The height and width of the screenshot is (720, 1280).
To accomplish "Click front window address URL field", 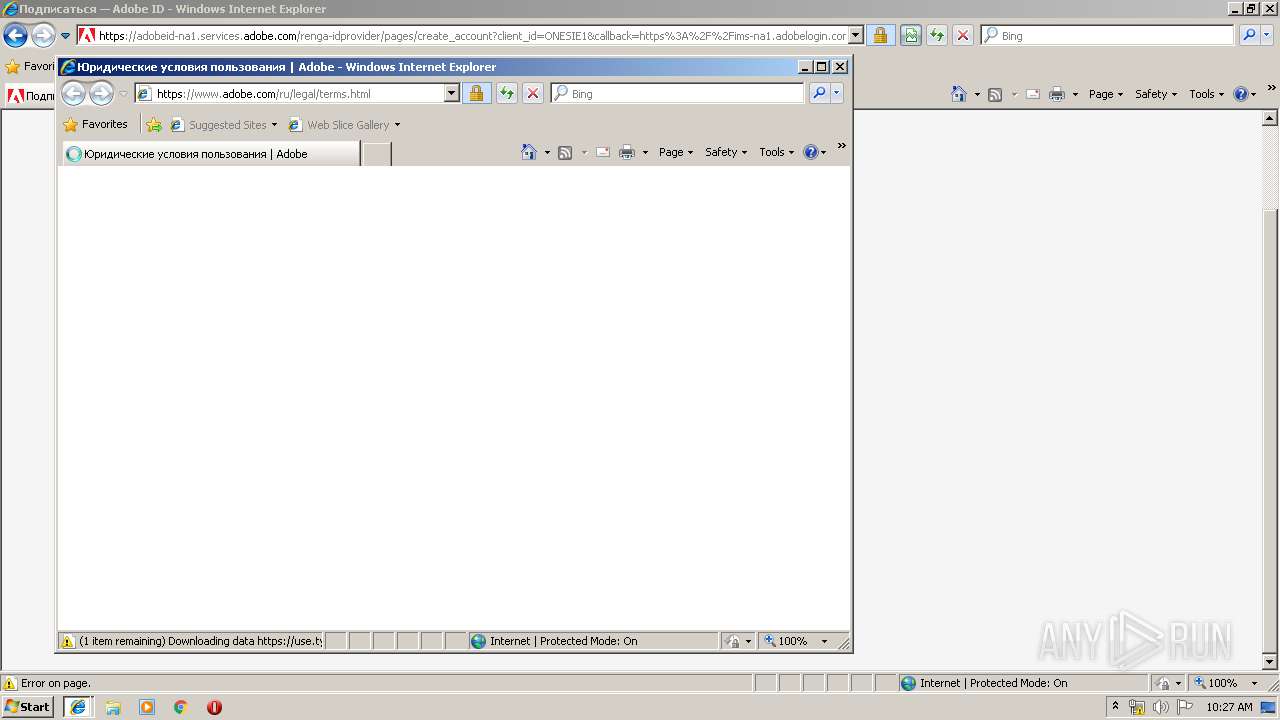I will coord(298,94).
